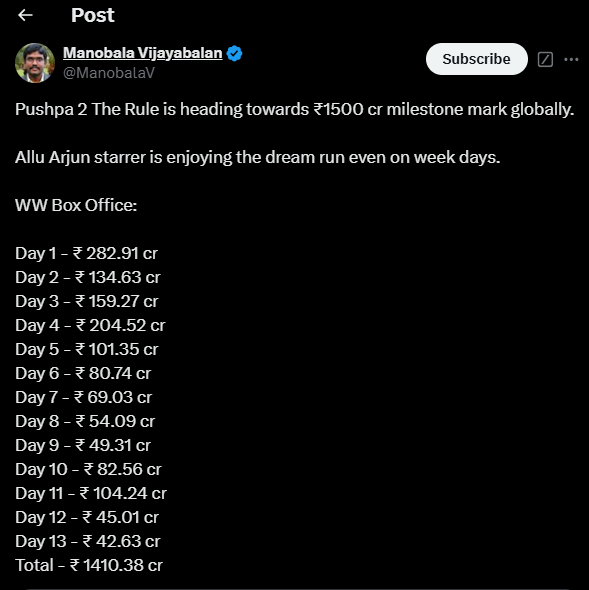Viewport: 589px width, 590px height.
Task: Go back using the left arrow
Action: coord(26,15)
